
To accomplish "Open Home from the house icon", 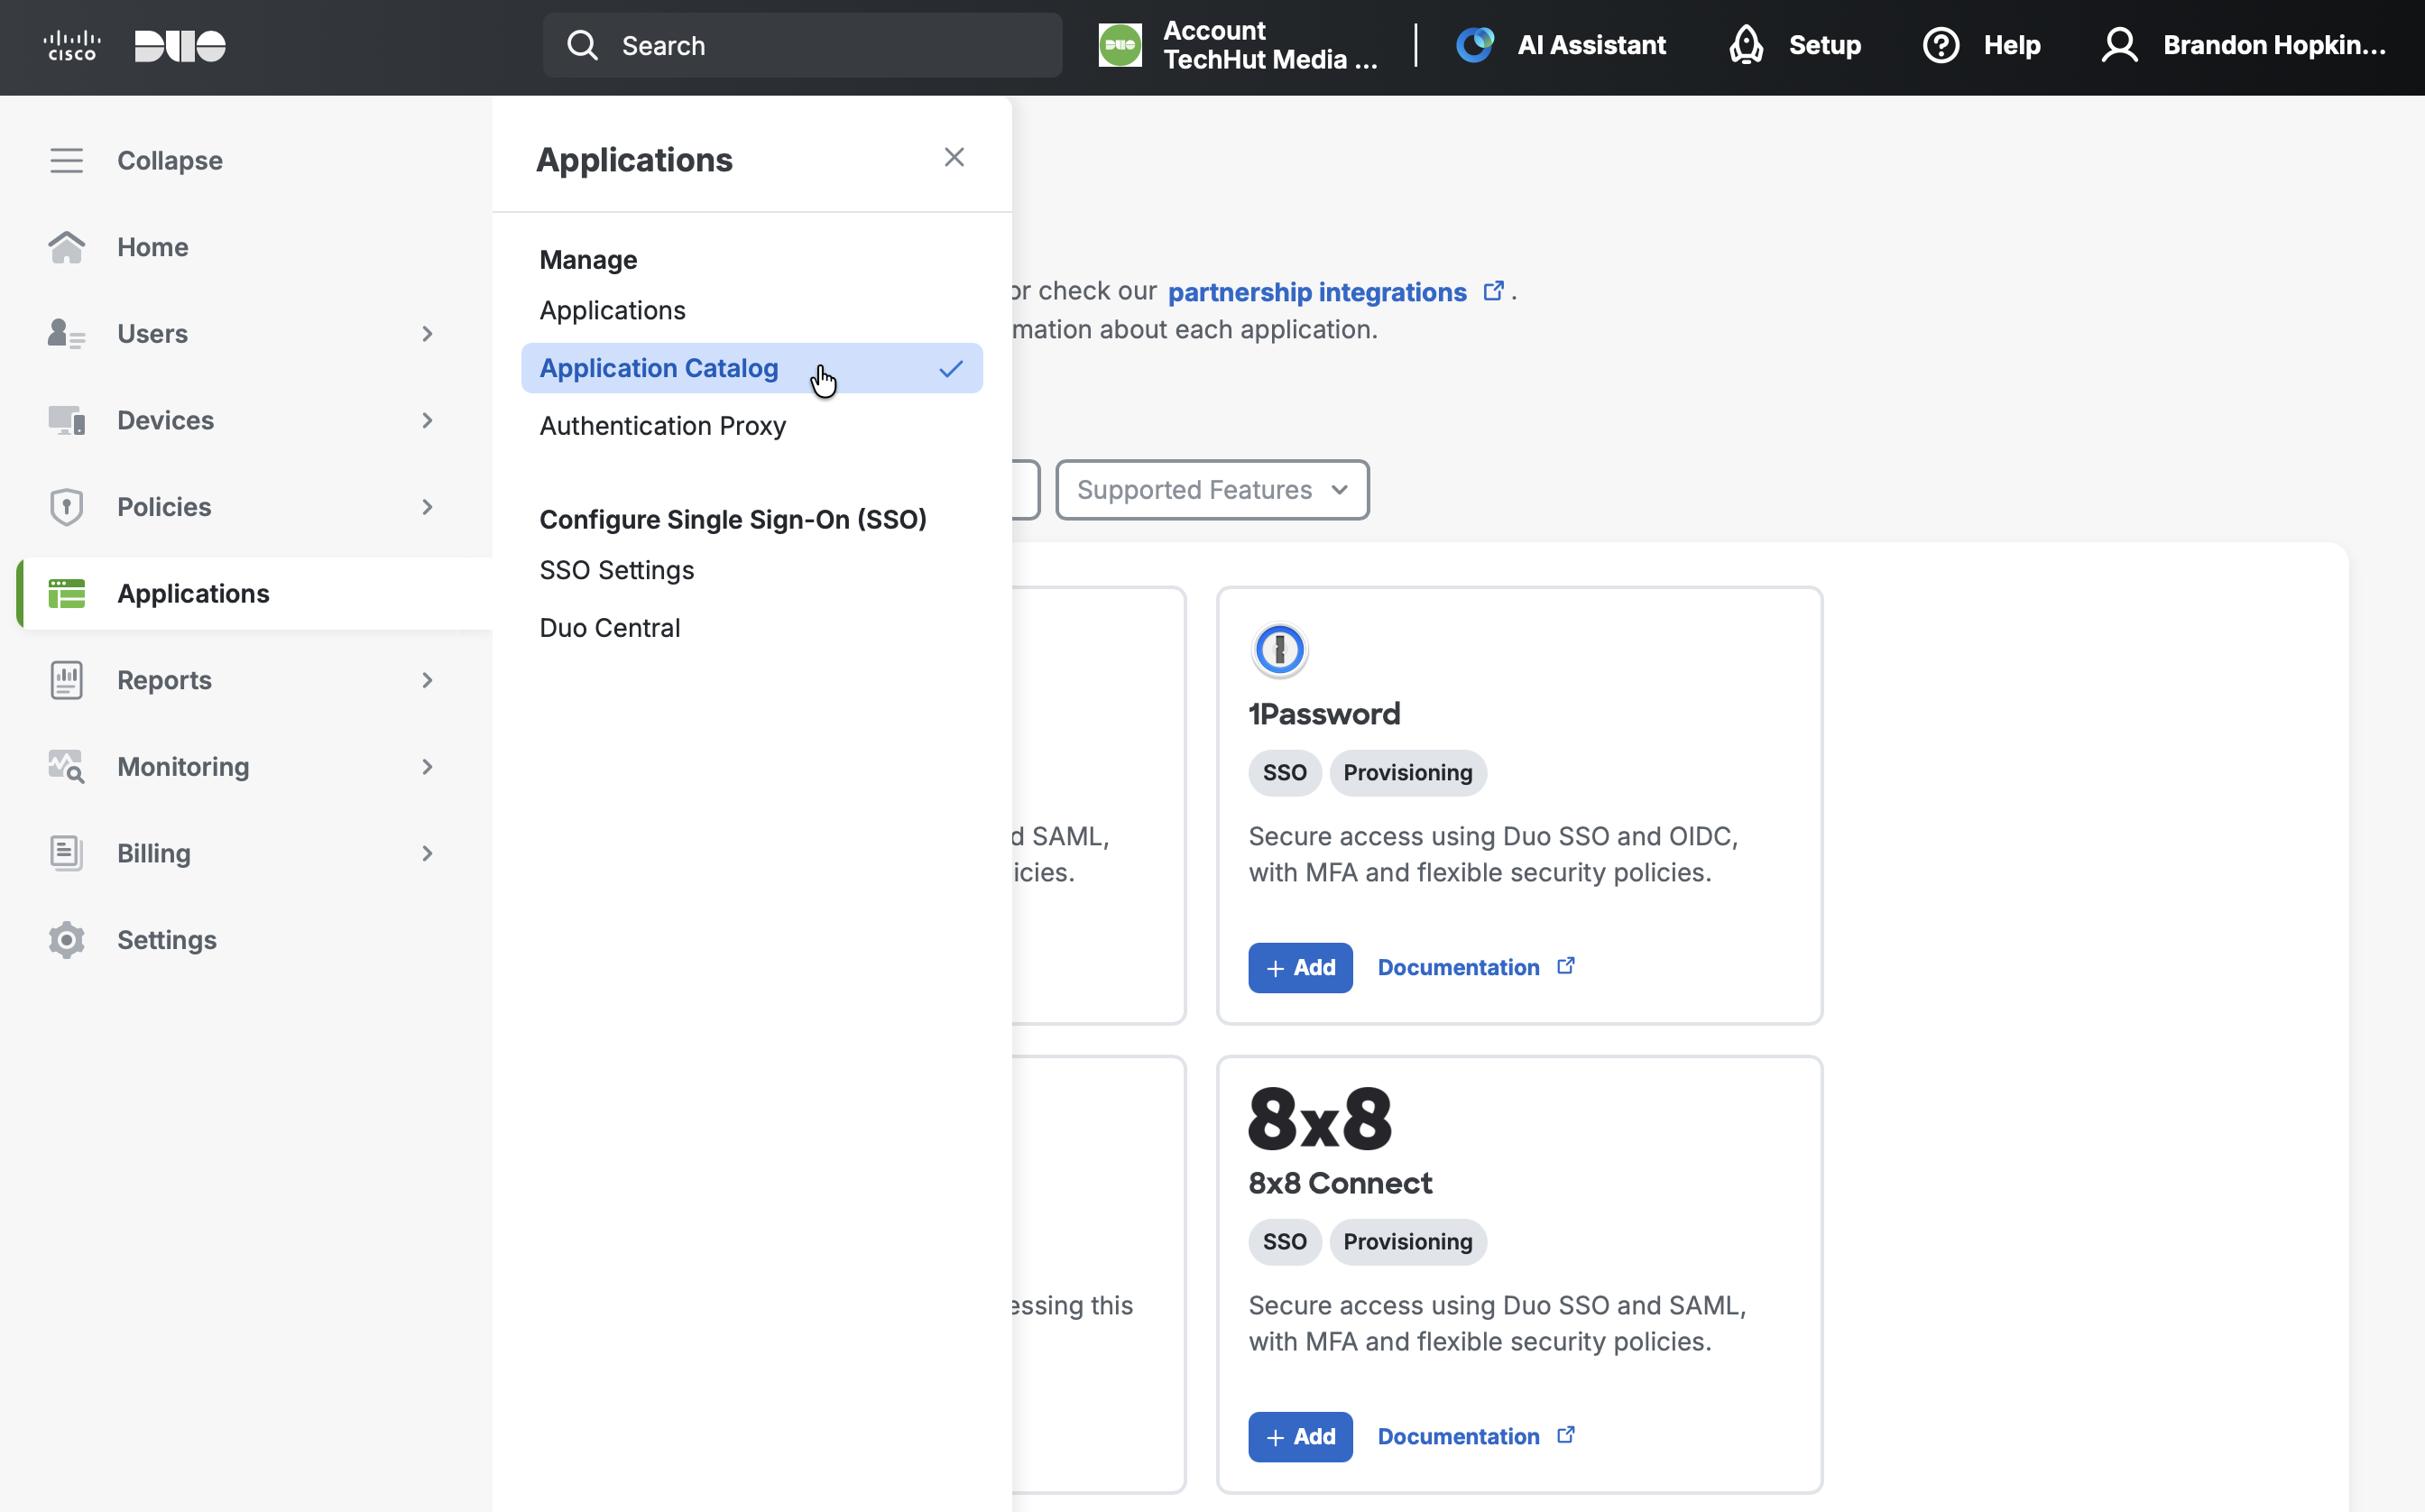I will (x=66, y=247).
